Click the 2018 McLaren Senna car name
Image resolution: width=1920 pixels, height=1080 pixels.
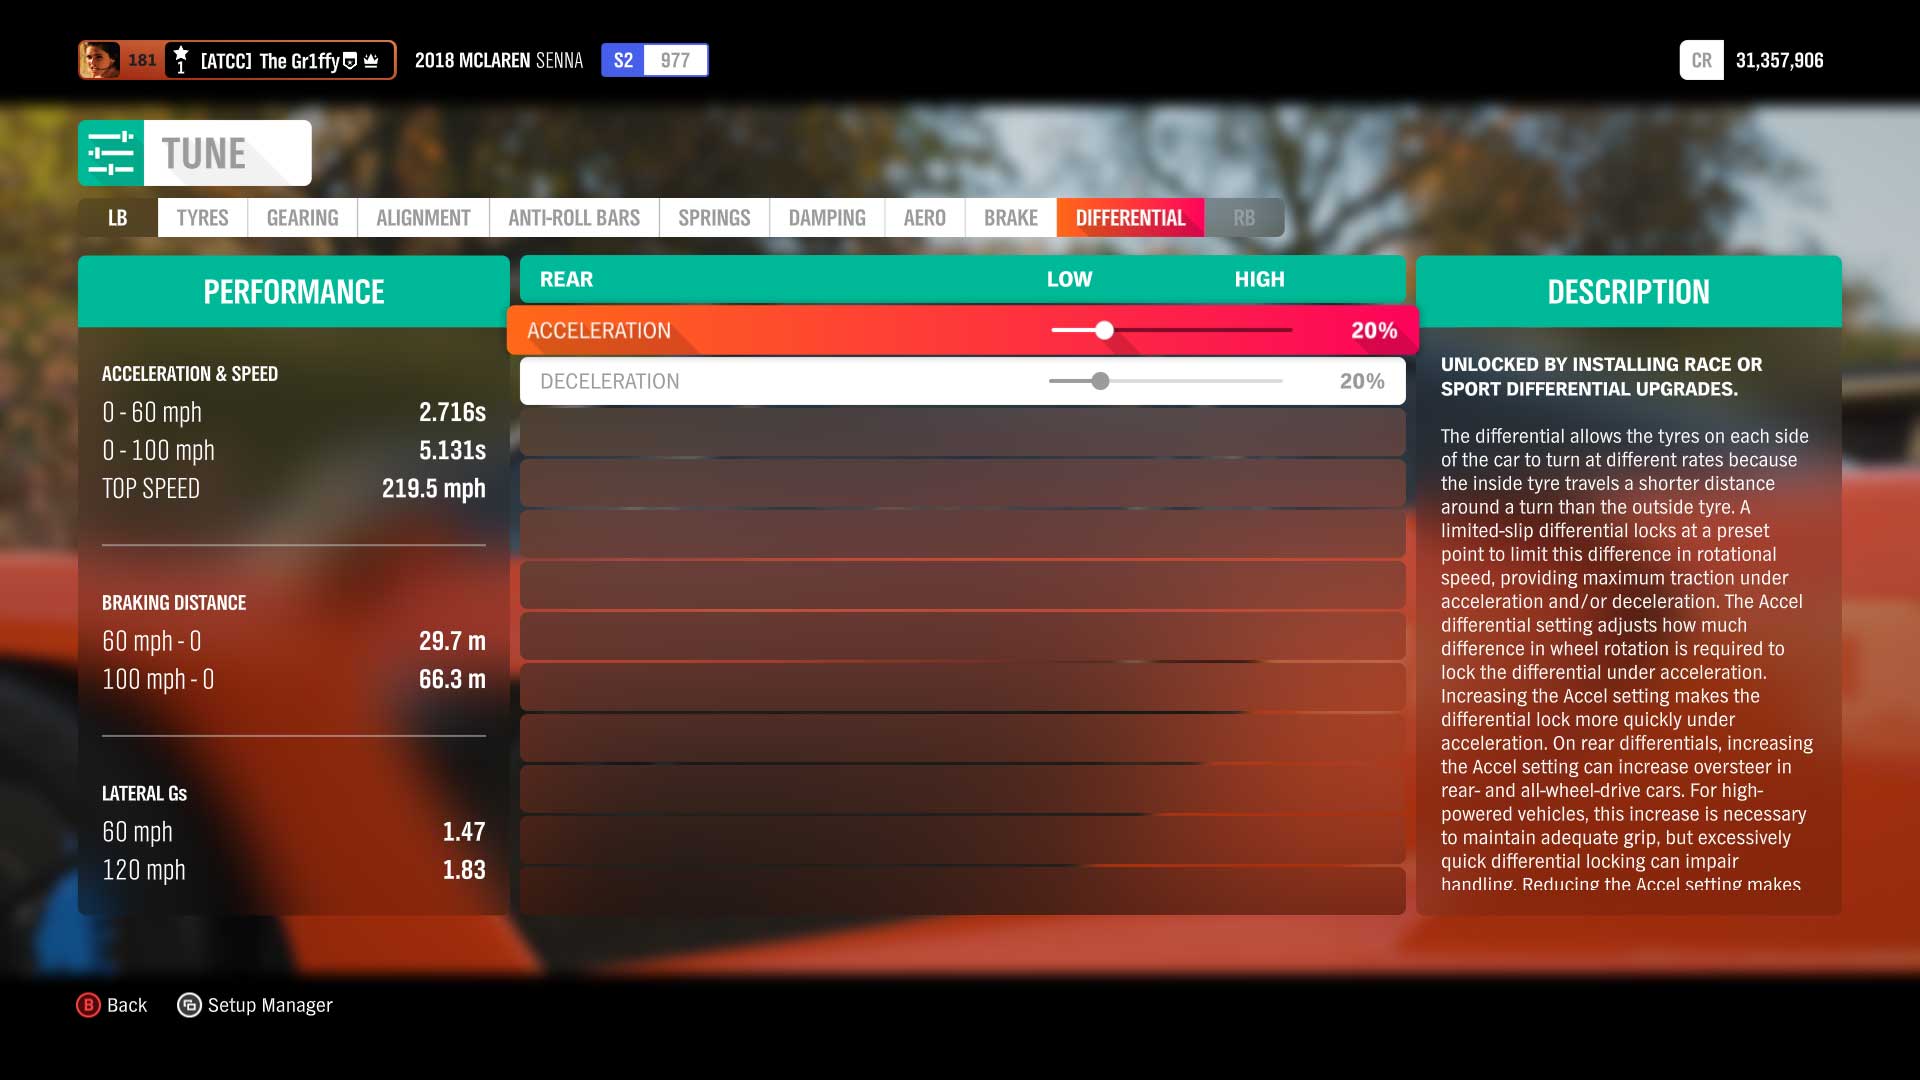click(x=499, y=60)
